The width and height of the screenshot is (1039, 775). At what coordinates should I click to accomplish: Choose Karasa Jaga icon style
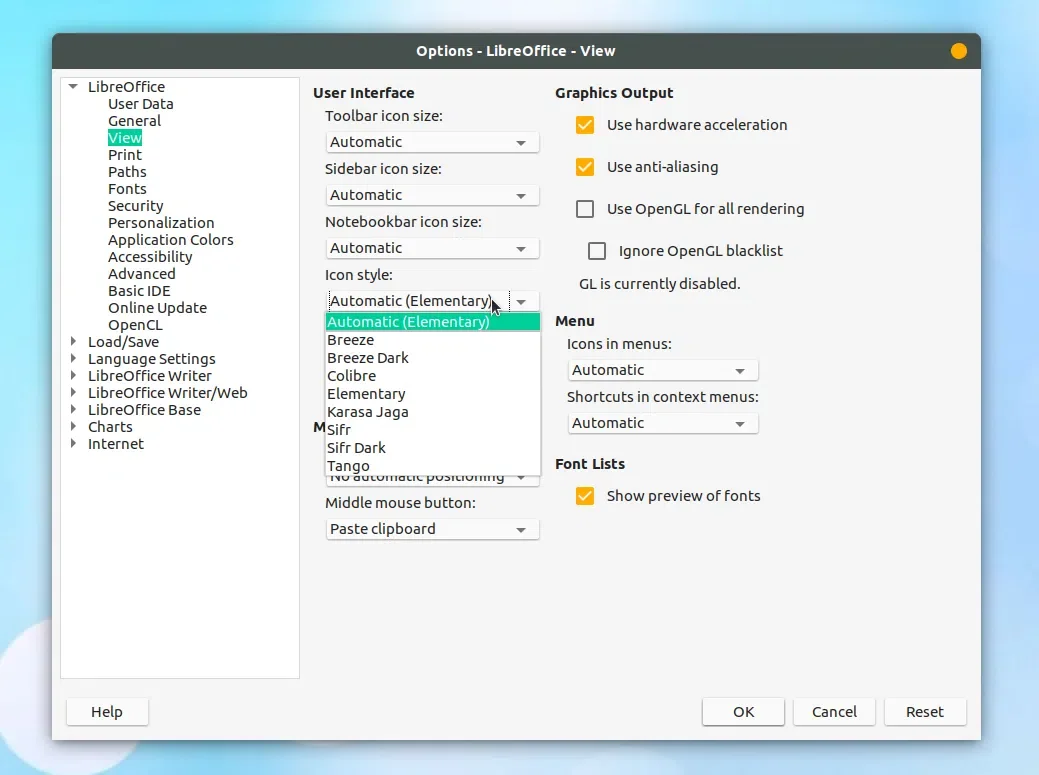[x=433, y=412]
